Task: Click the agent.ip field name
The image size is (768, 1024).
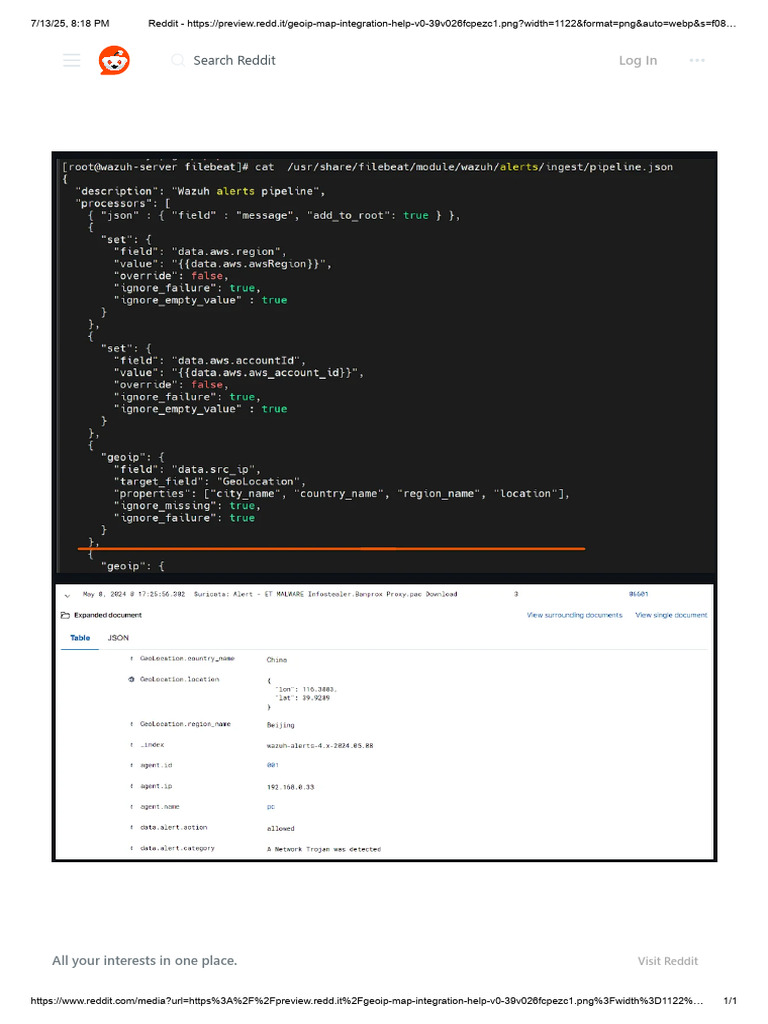Action: [156, 786]
